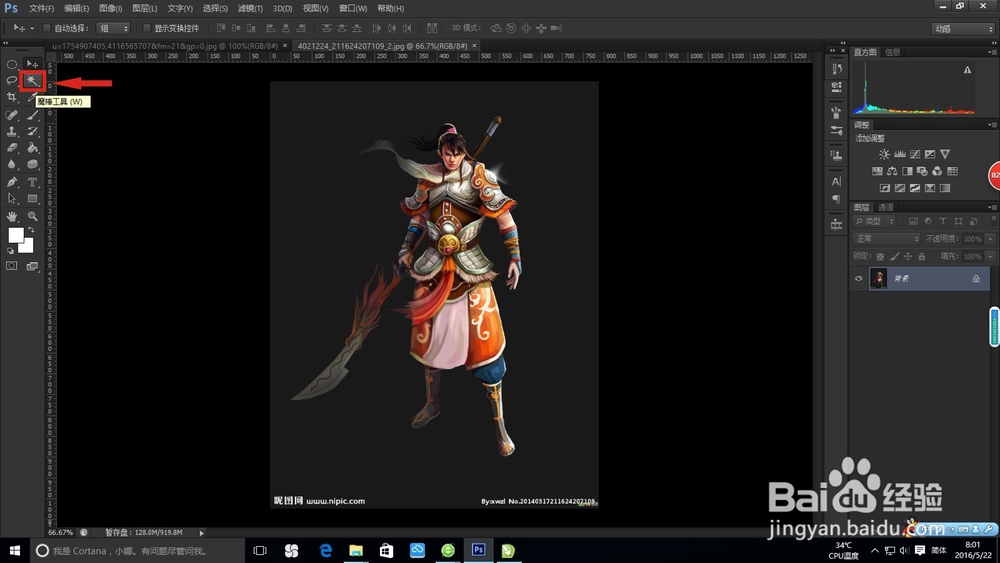Screen dimensions: 1000x563
Task: Open layer filter type dropdown
Action: click(x=874, y=221)
